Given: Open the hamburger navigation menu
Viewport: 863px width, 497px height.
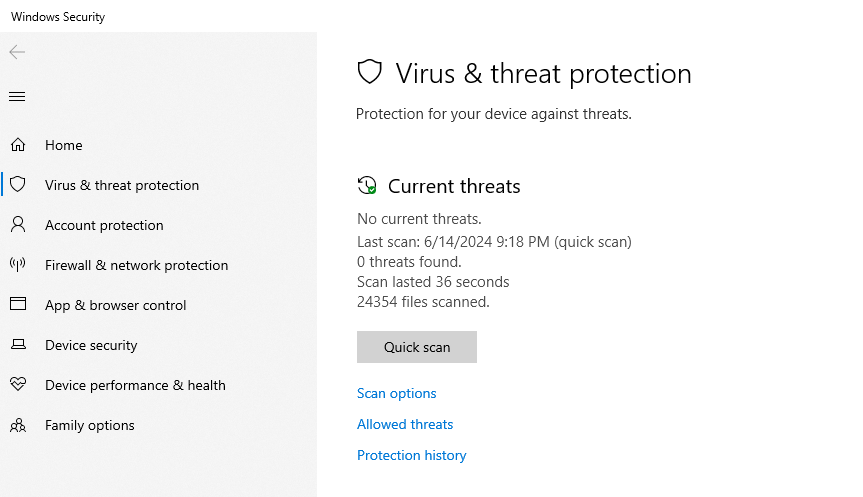Looking at the screenshot, I should (17, 96).
